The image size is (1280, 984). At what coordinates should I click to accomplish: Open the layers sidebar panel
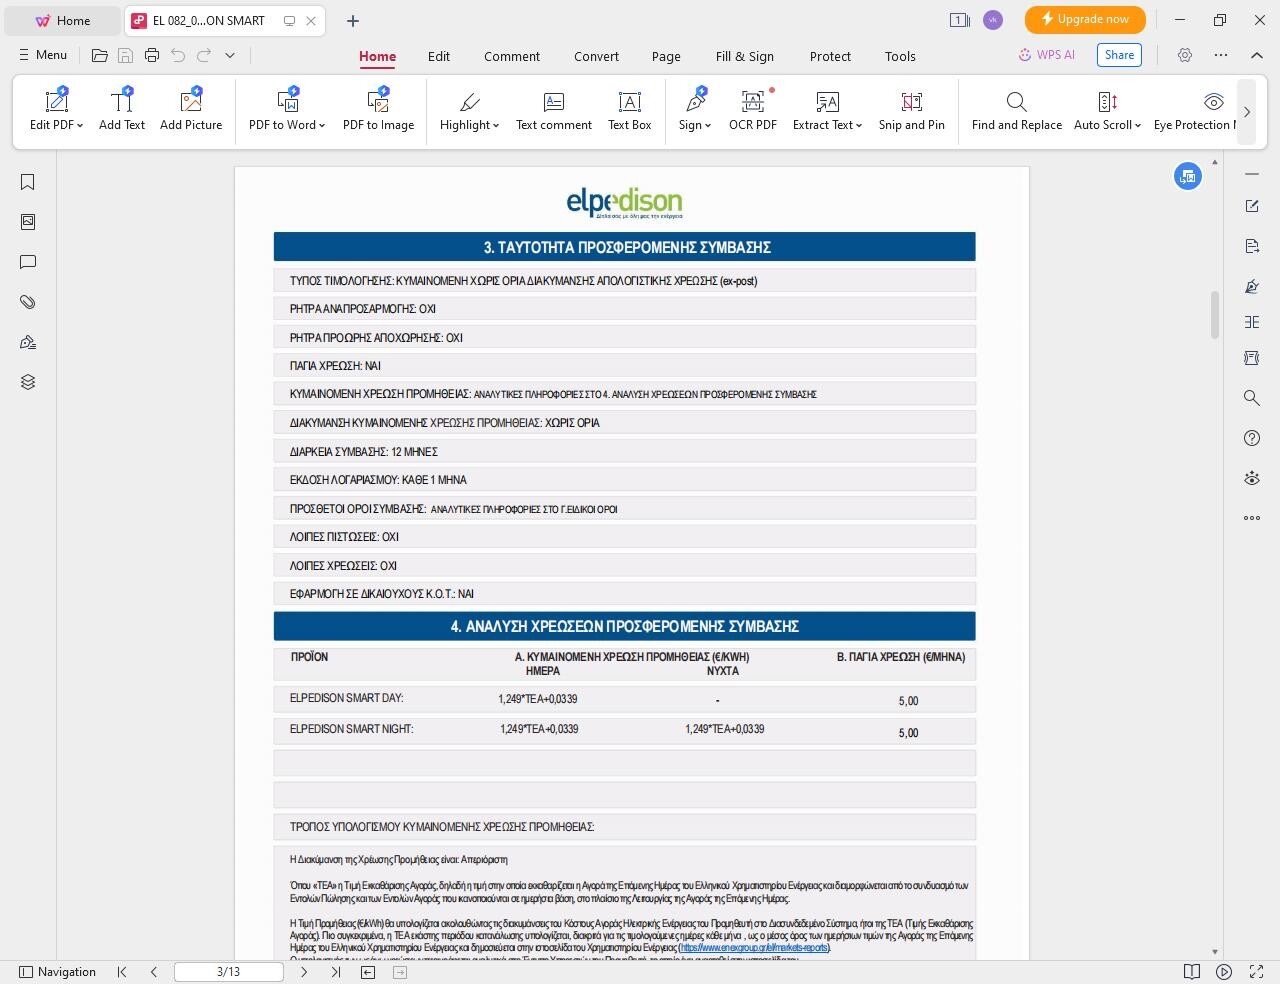pyautogui.click(x=28, y=382)
